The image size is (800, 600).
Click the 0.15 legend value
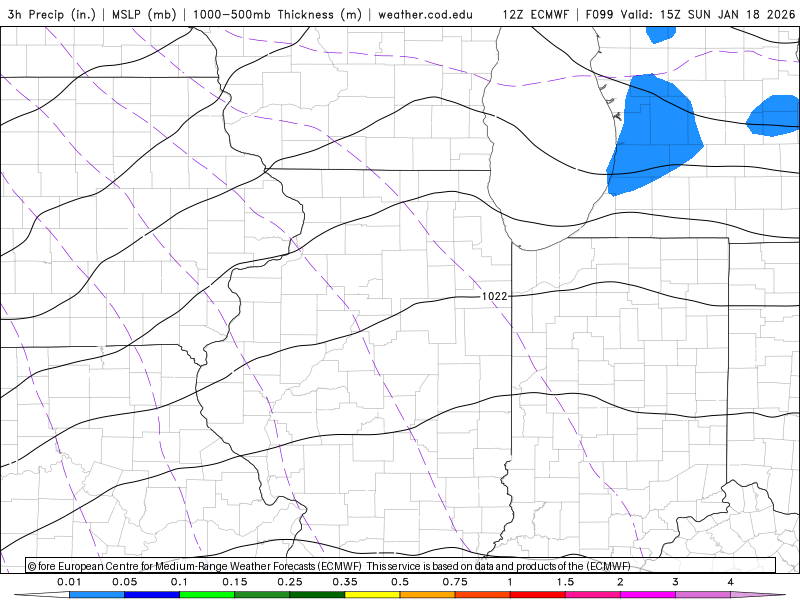(235, 582)
